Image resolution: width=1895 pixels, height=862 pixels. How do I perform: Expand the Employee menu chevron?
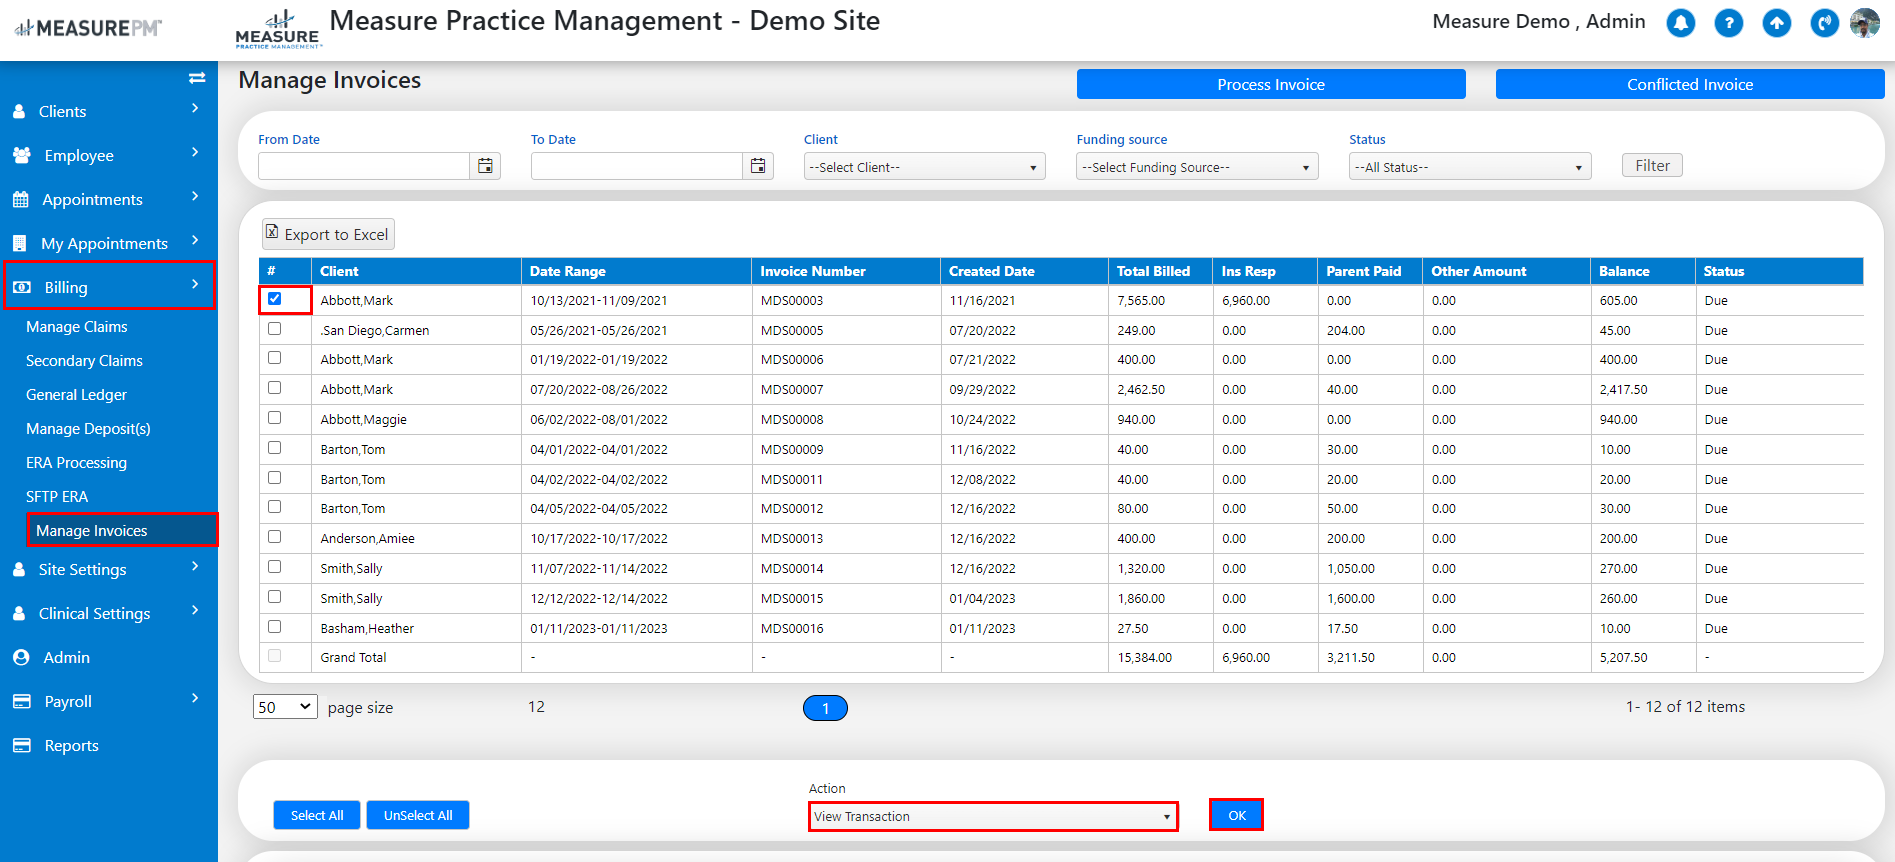195,152
